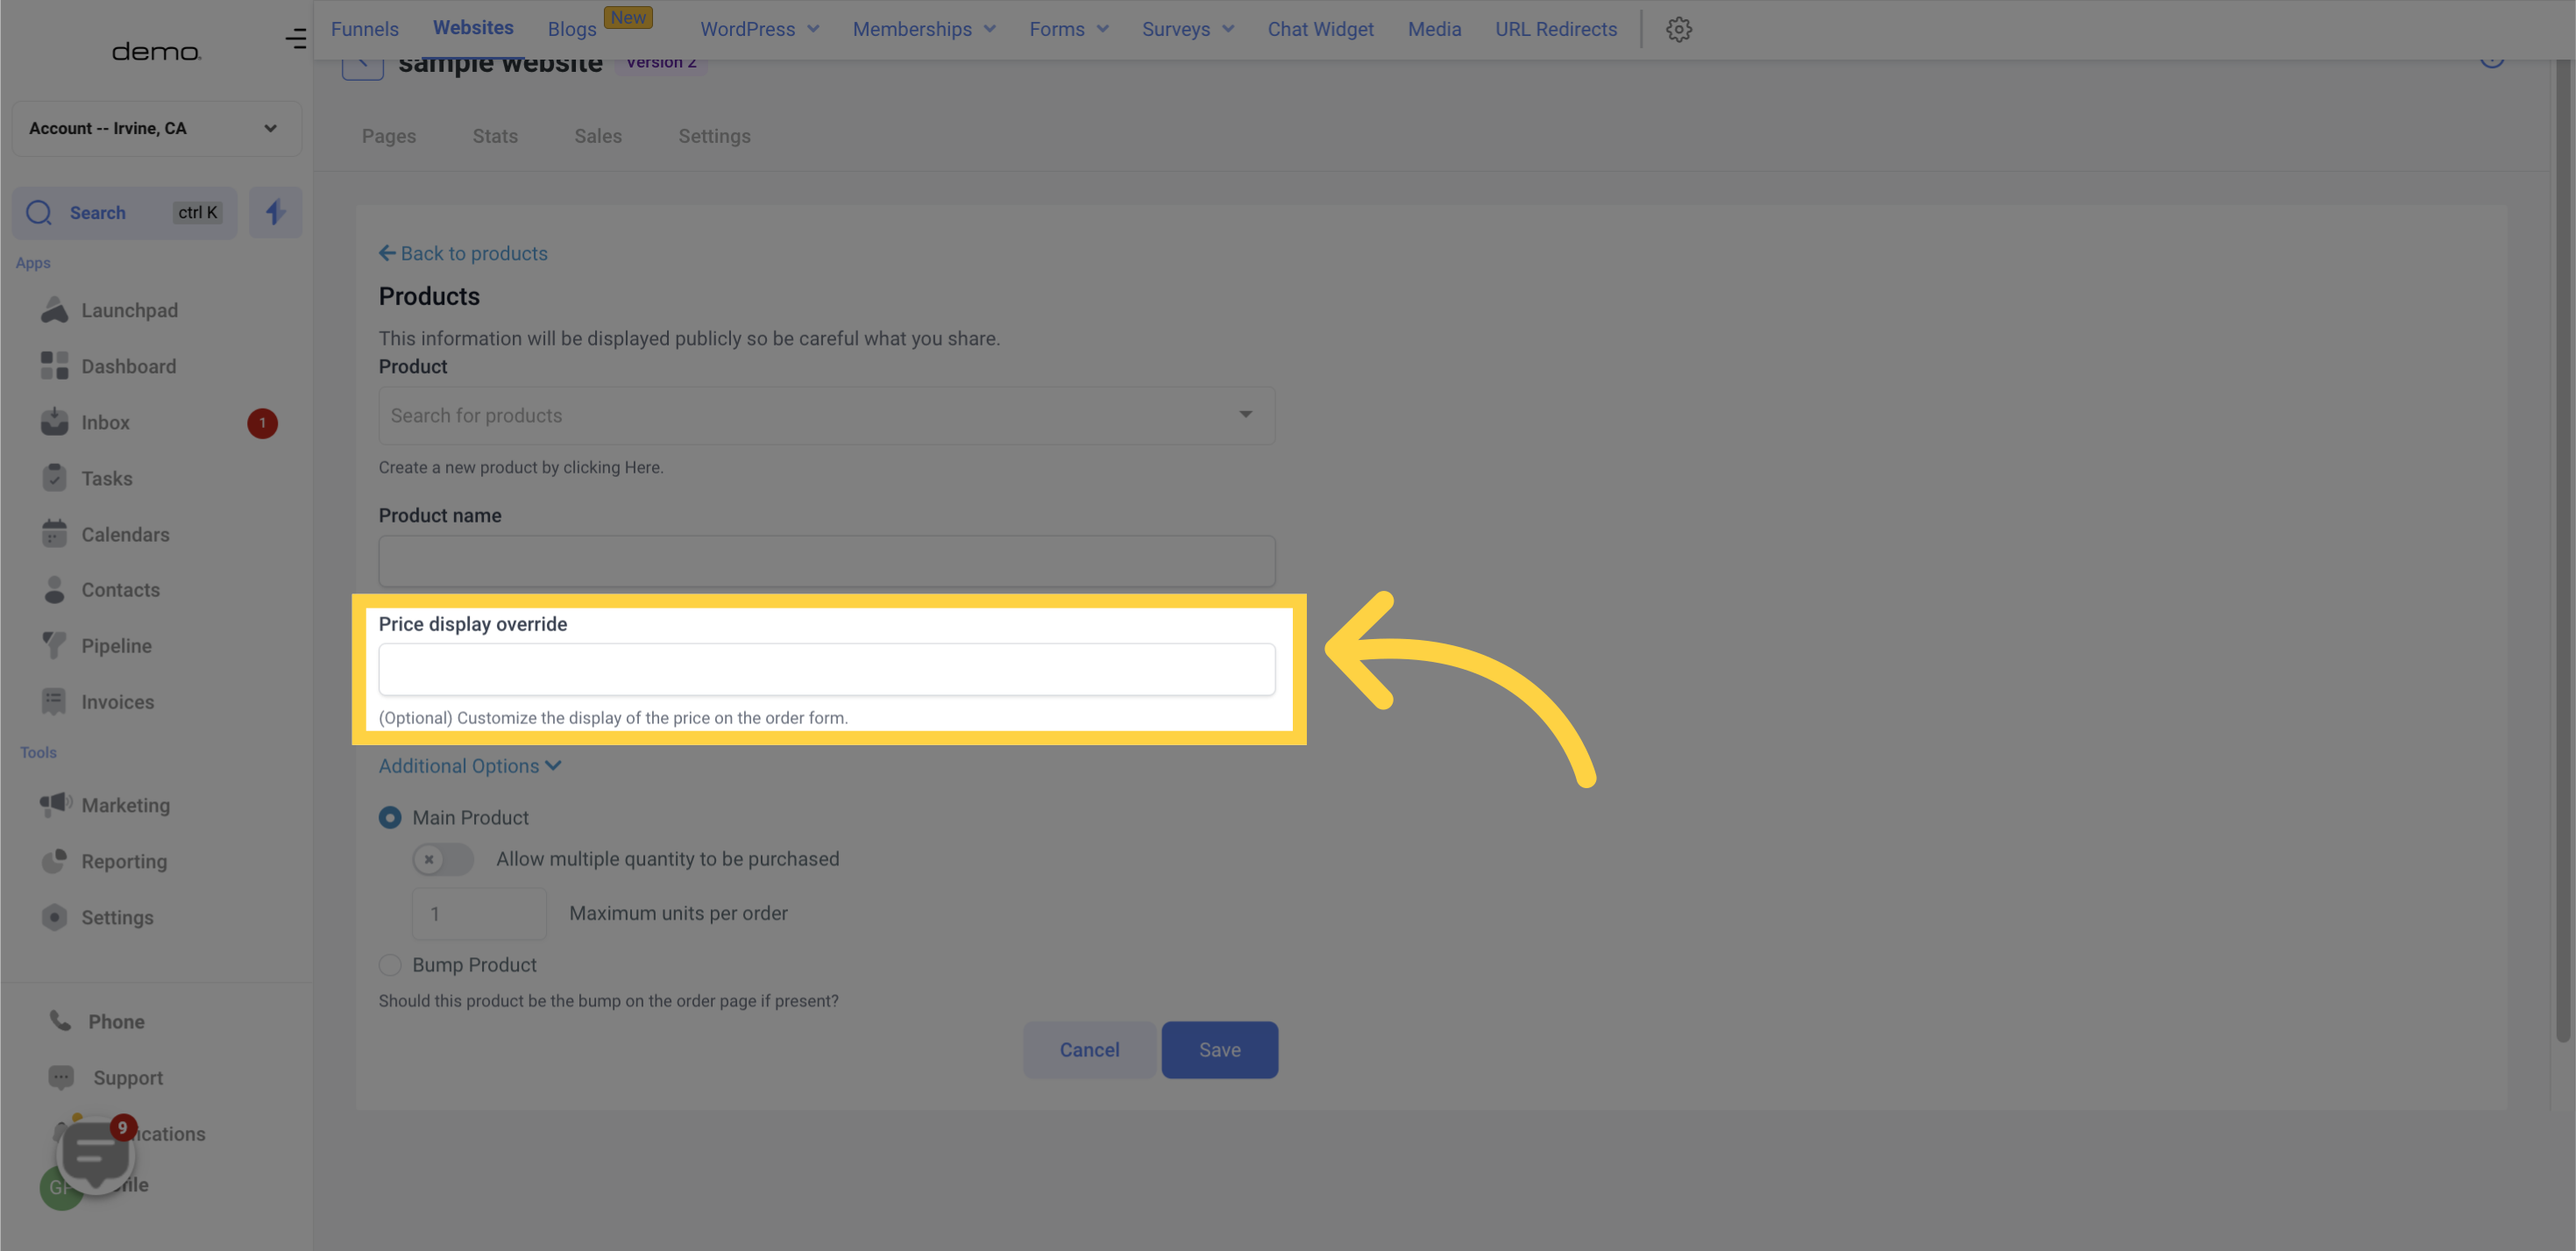Click the Settings gear icon top right

click(x=1679, y=30)
